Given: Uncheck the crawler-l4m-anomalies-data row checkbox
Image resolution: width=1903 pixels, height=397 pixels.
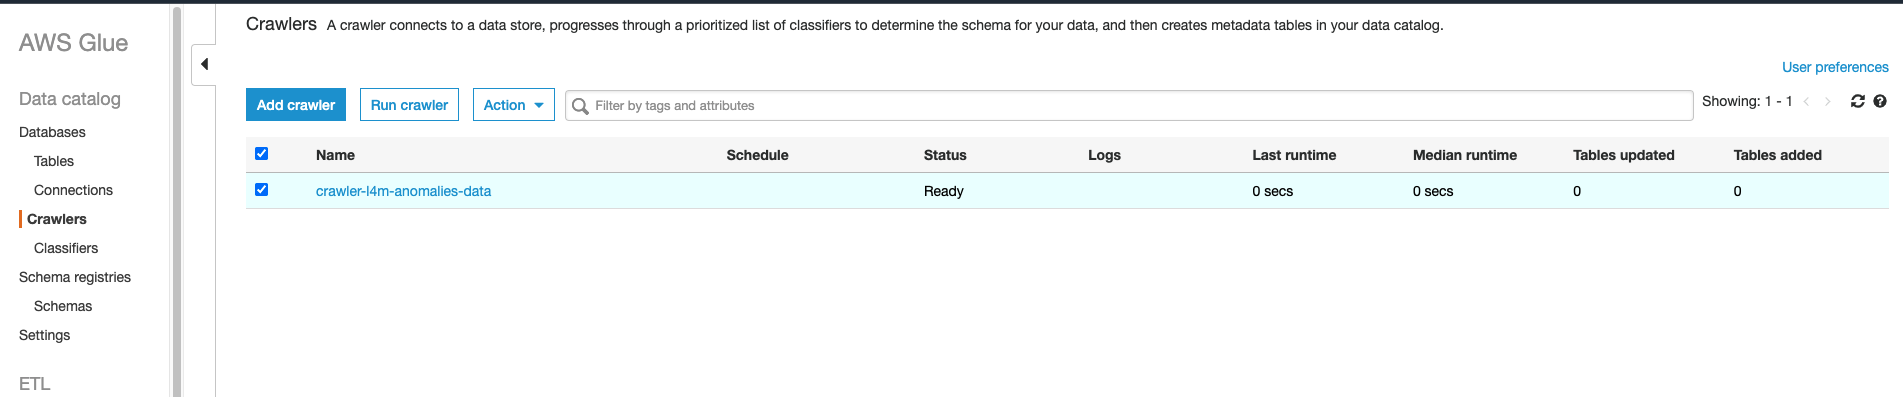Looking at the screenshot, I should [x=262, y=189].
